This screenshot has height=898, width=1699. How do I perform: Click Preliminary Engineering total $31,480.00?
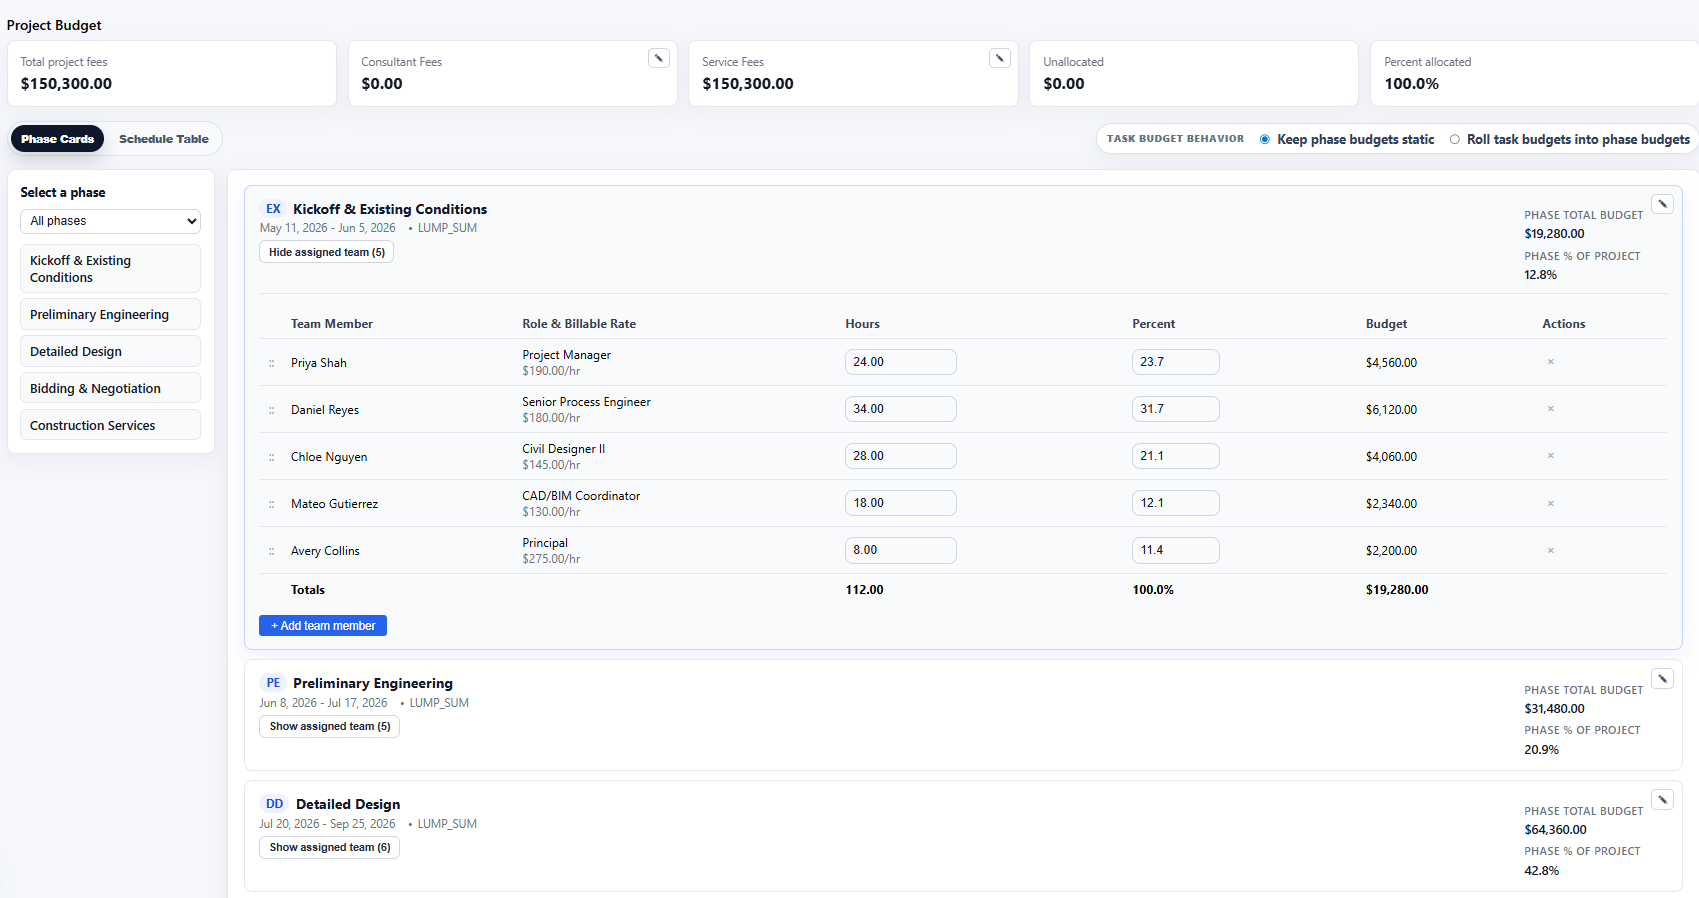tap(1554, 709)
